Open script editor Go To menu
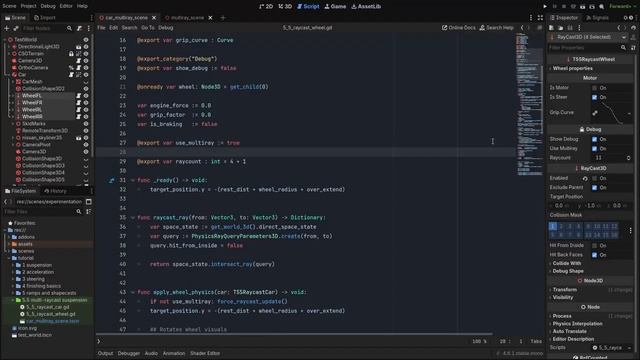This screenshot has height=360, width=640. point(148,28)
